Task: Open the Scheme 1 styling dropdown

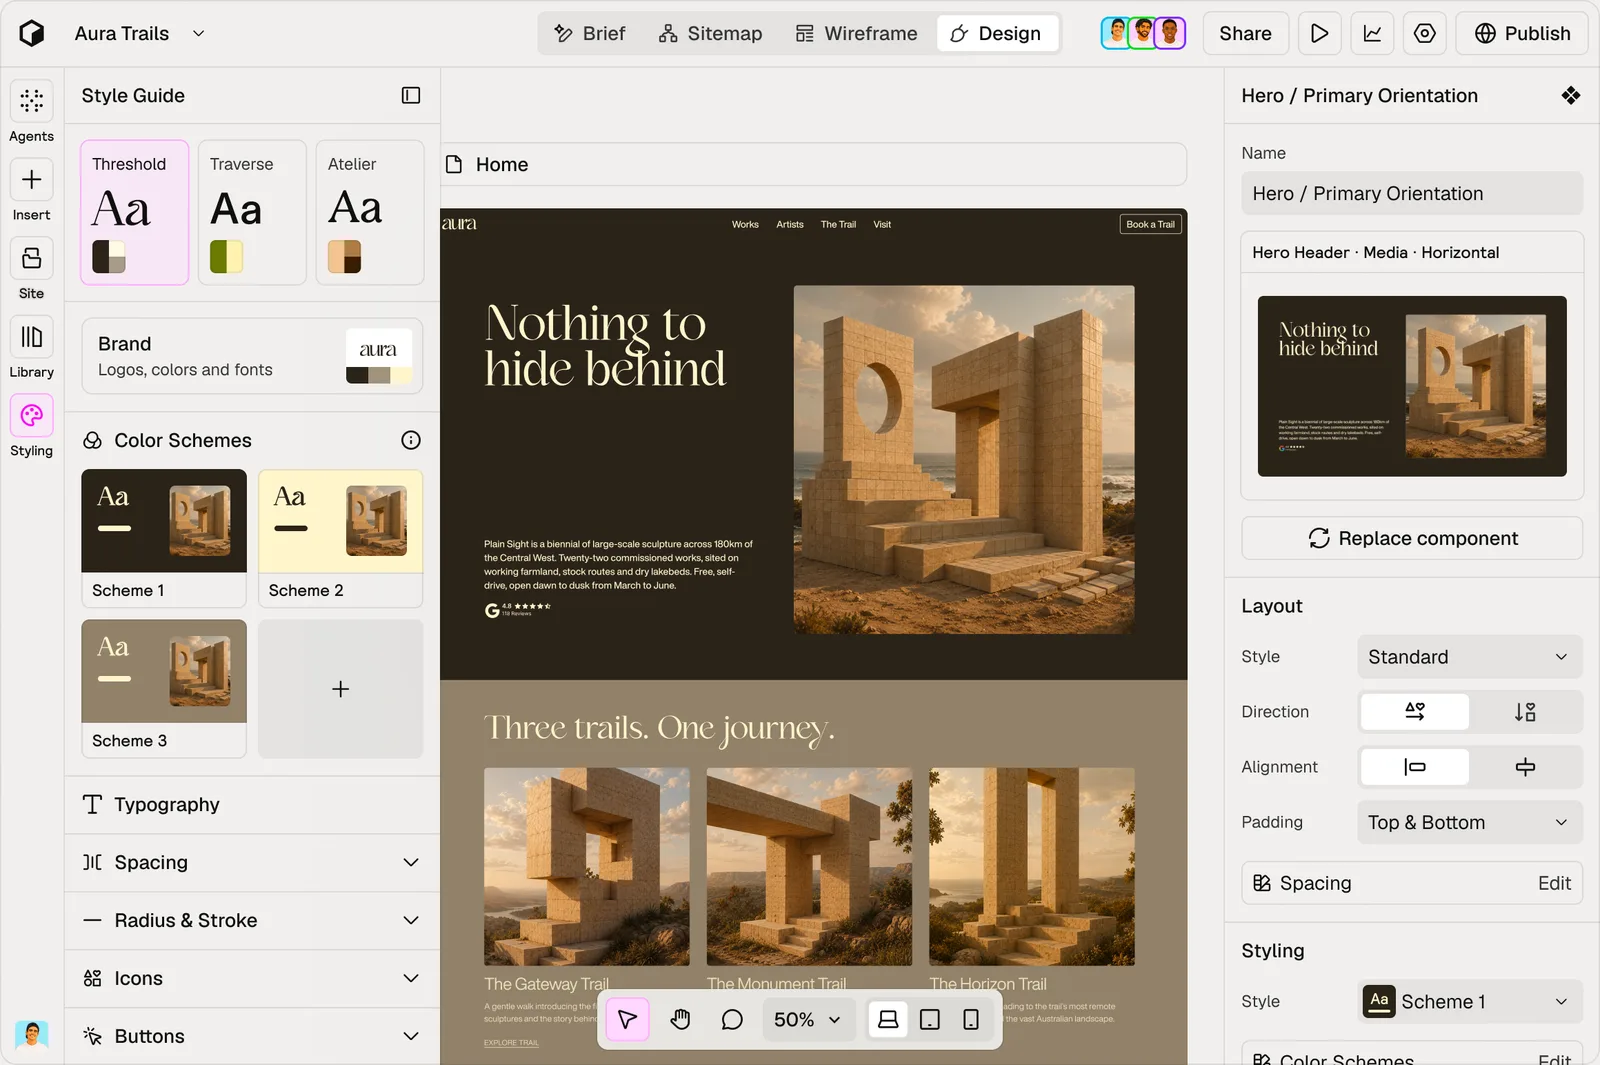Action: click(1470, 1001)
